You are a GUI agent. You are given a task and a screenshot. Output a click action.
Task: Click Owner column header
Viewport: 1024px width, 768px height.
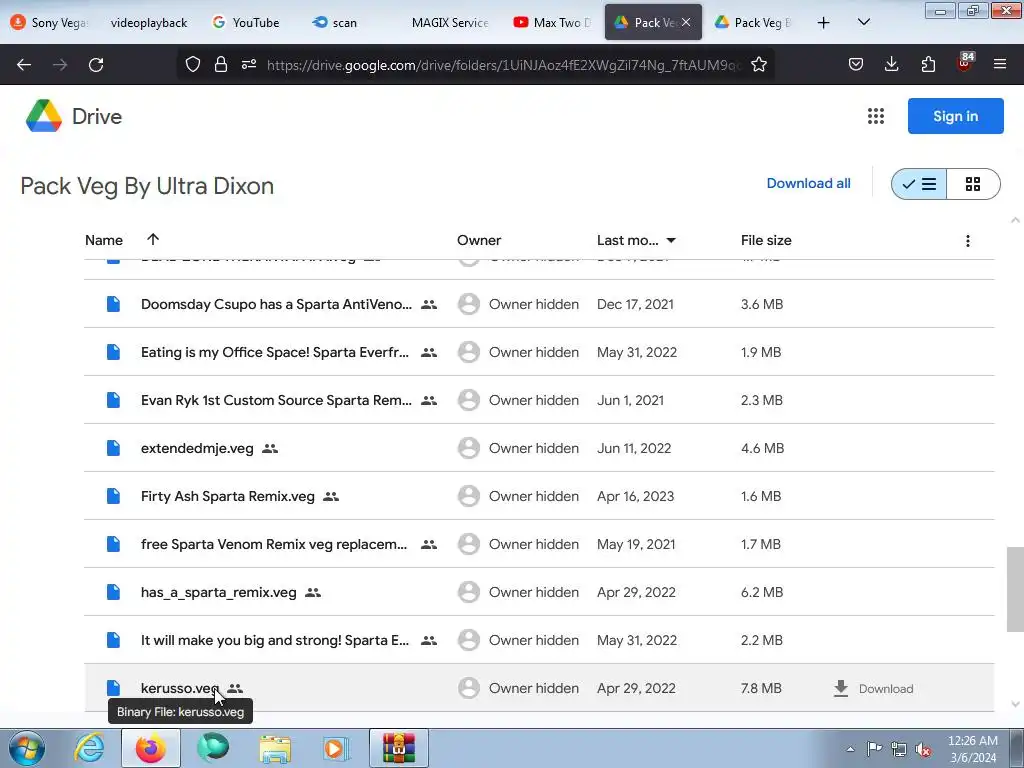[x=479, y=240]
